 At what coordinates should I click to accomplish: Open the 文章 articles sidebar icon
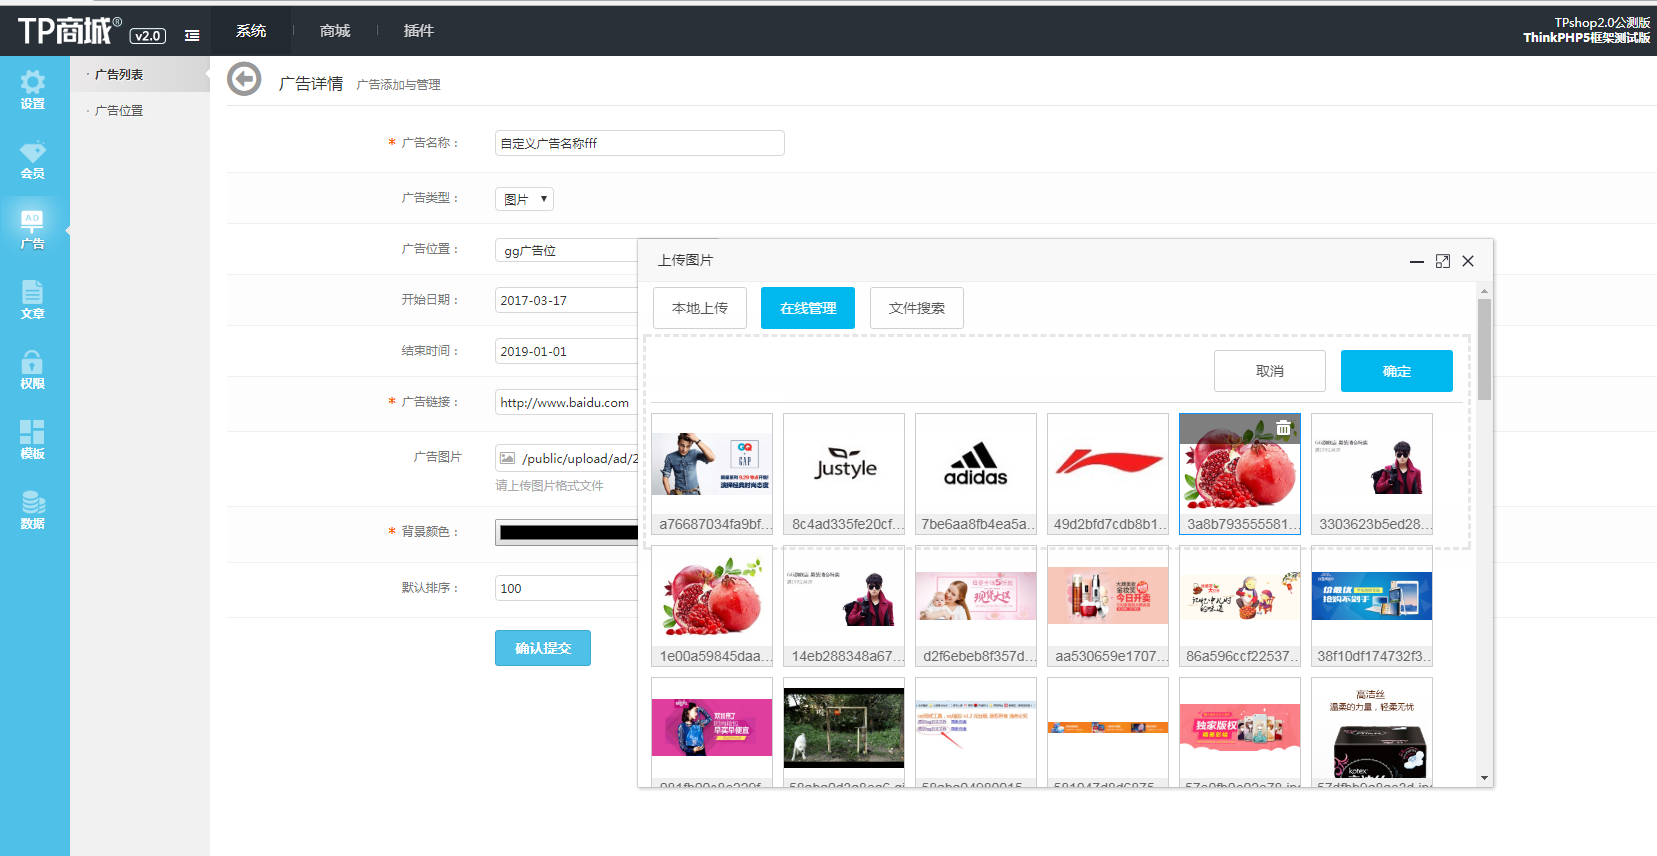pyautogui.click(x=33, y=300)
